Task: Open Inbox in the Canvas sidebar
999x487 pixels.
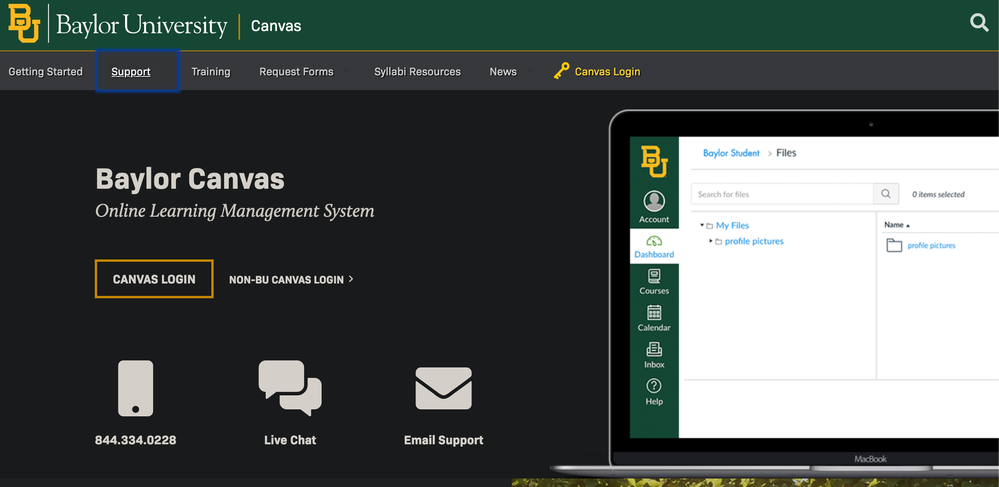Action: pos(654,355)
